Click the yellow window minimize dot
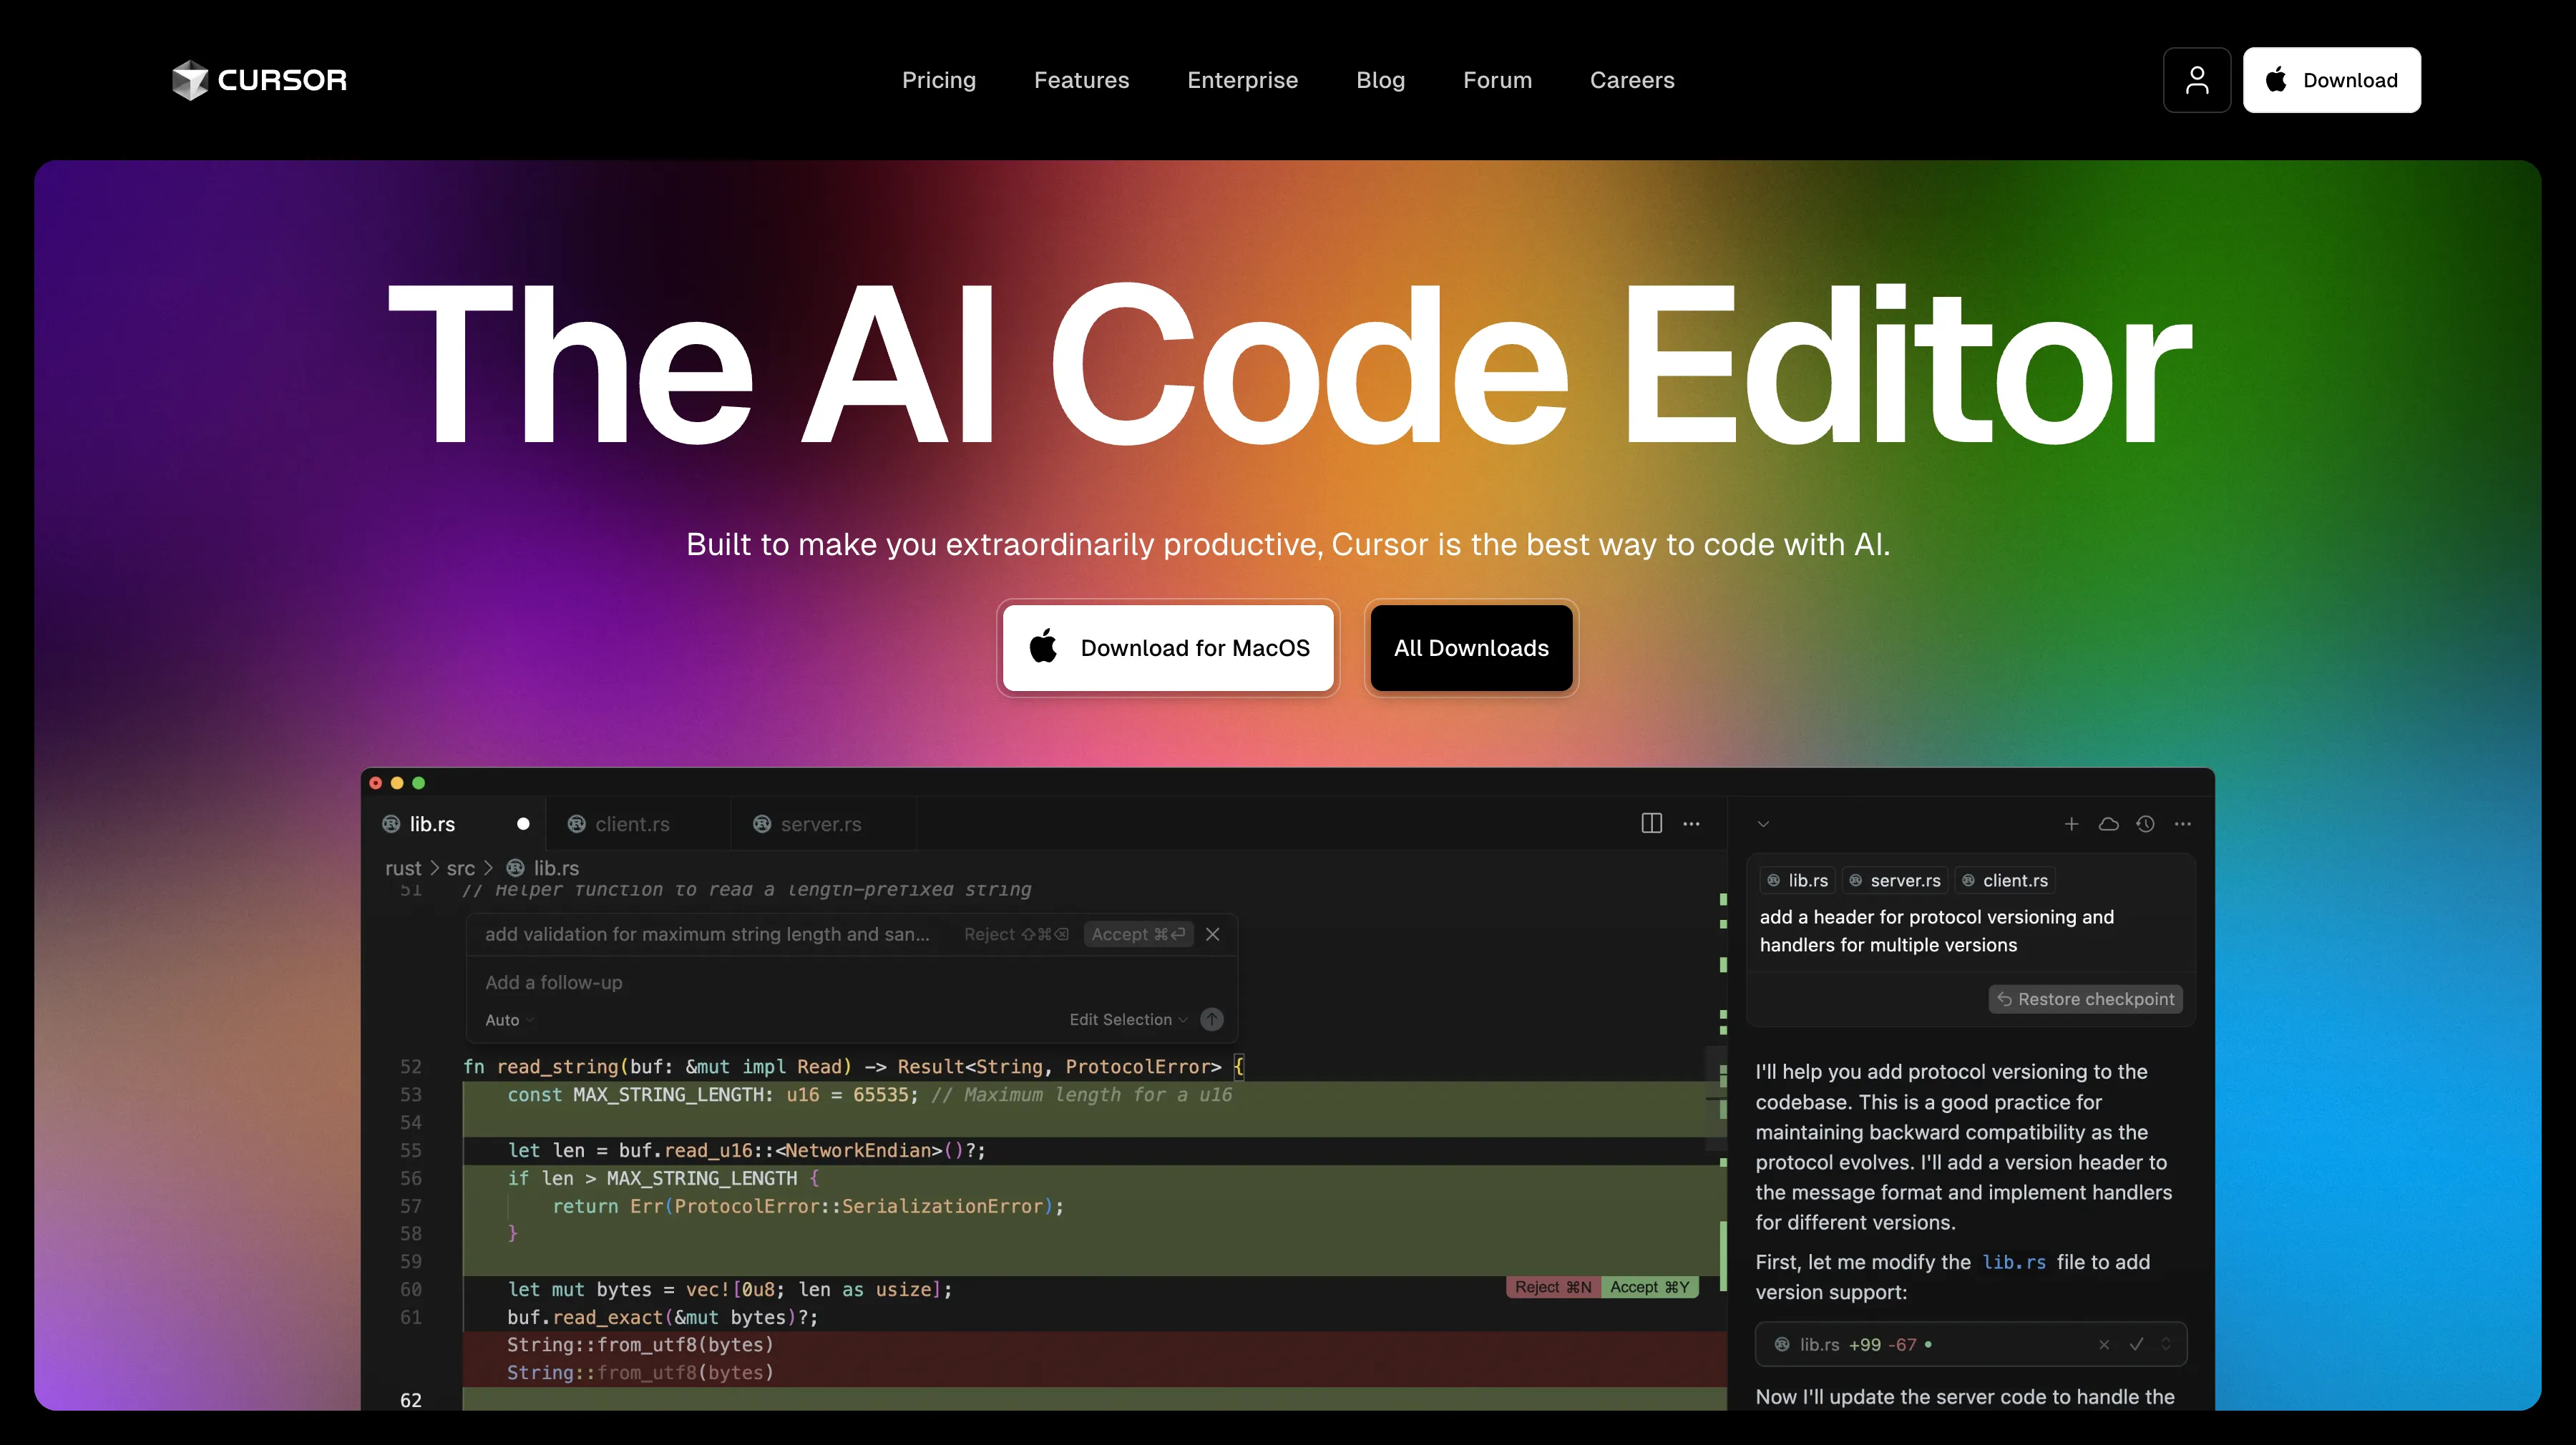The height and width of the screenshot is (1445, 2576). (397, 783)
